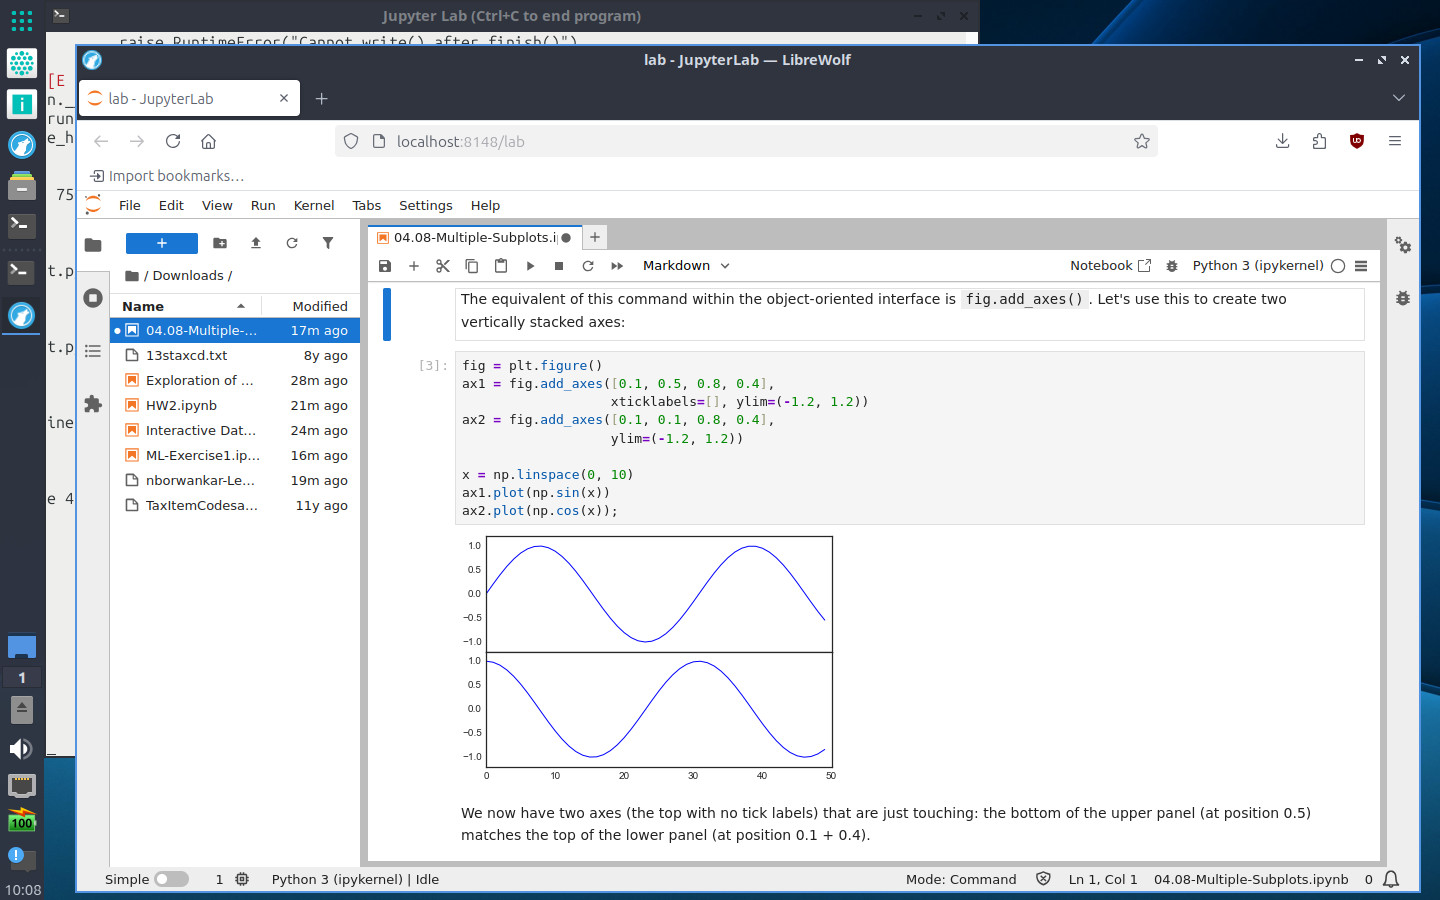Click the blue new launcher button
1440x900 pixels.
click(161, 242)
